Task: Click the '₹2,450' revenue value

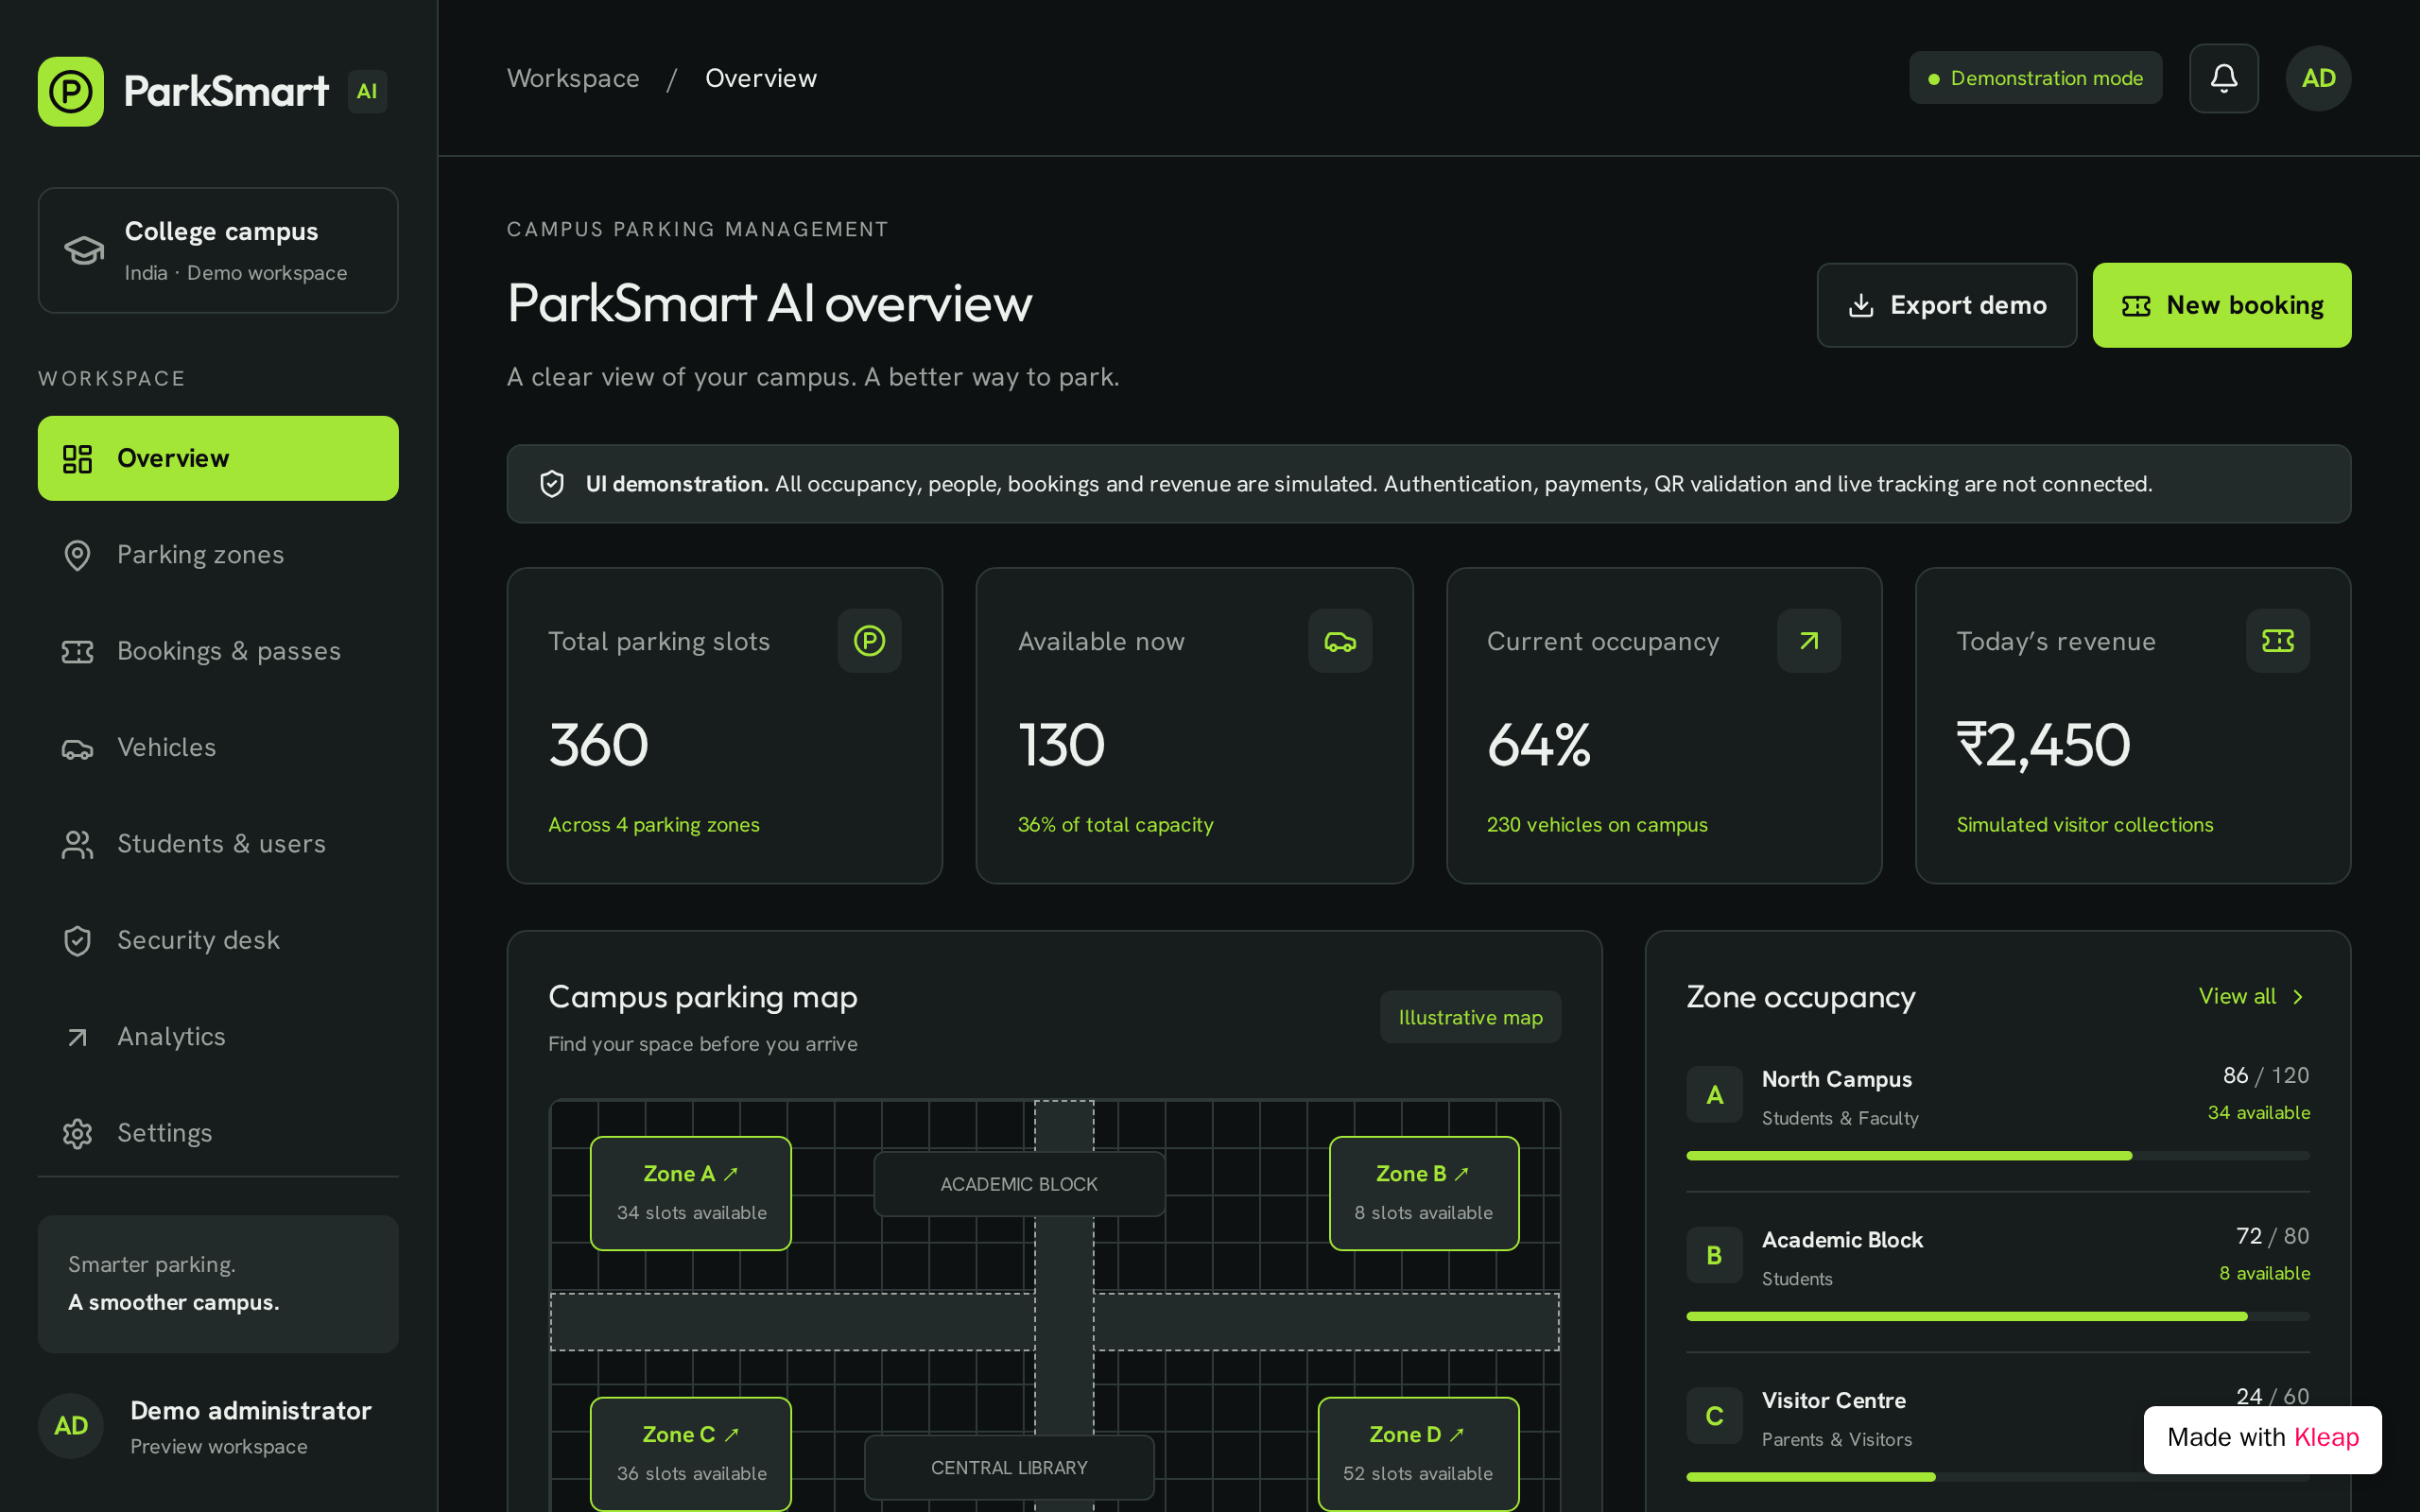Action: (x=2043, y=745)
